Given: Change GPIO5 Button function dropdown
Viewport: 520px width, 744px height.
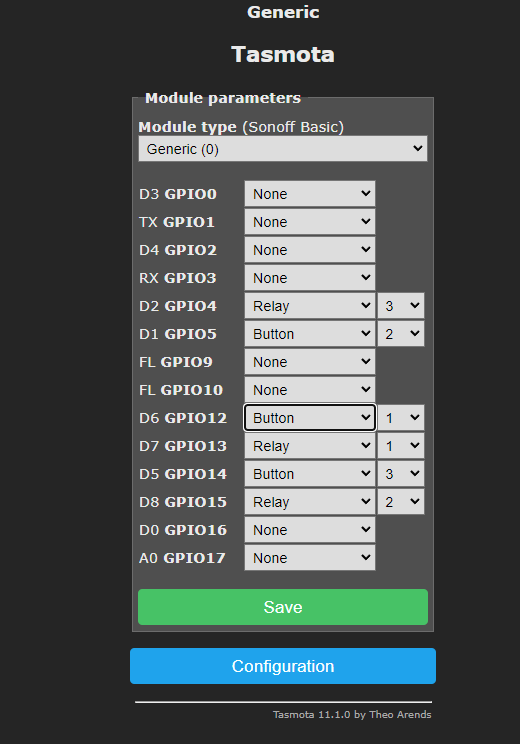Looking at the screenshot, I should point(310,334).
